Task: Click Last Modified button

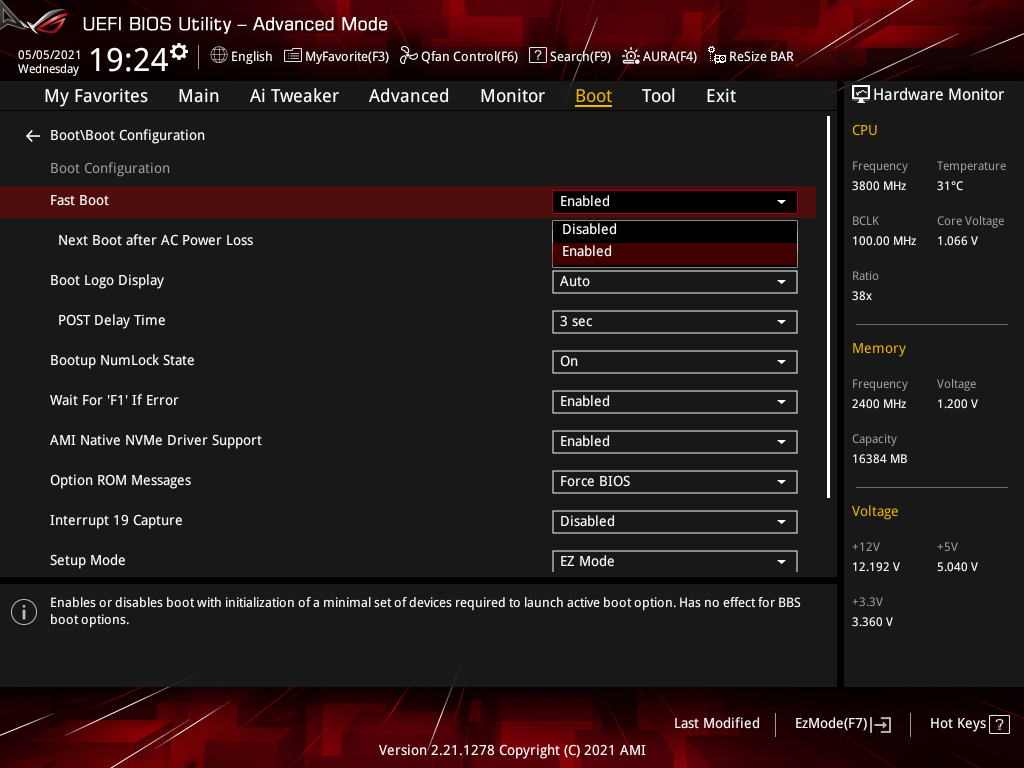Action: [717, 724]
